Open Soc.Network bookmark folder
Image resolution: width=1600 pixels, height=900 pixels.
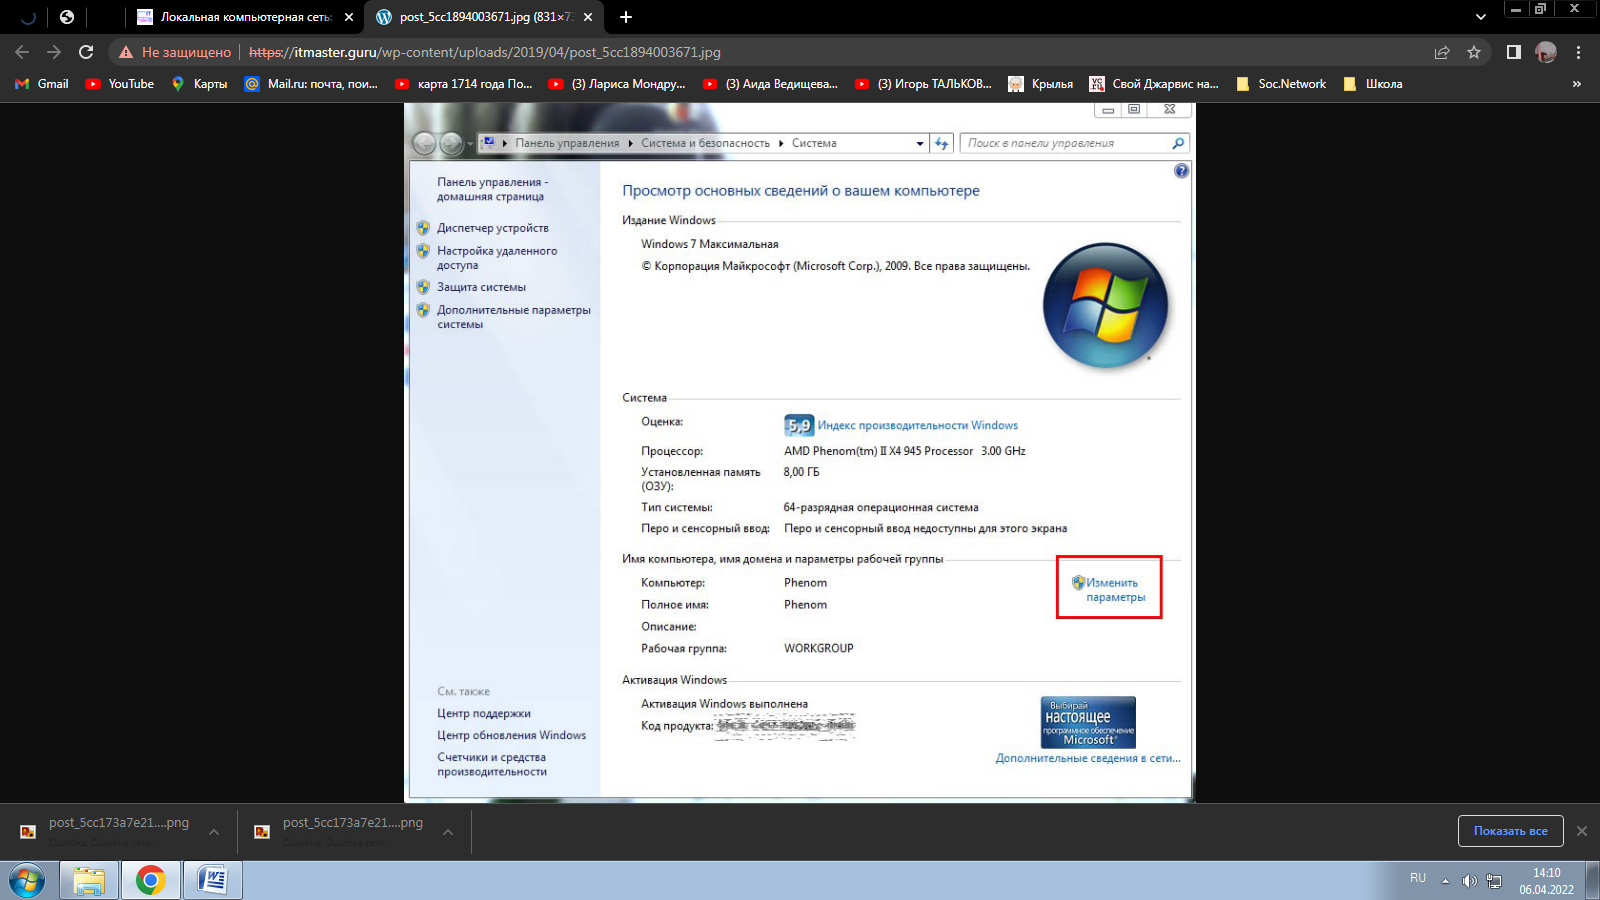tap(1281, 84)
